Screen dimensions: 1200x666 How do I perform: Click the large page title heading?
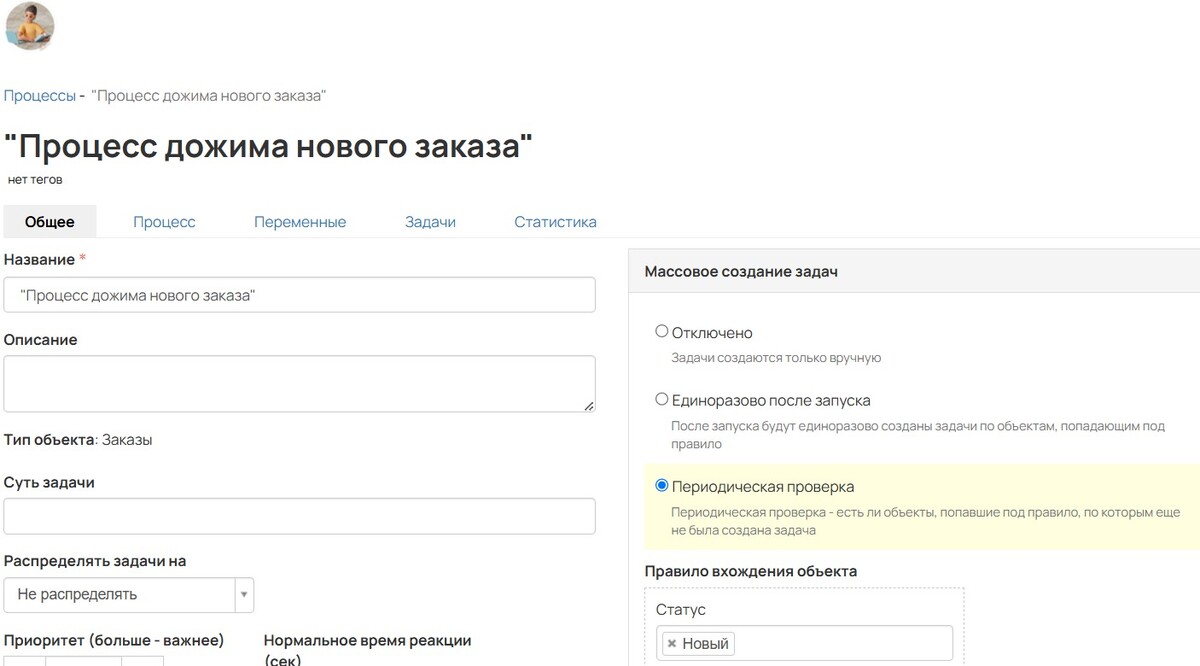[268, 146]
